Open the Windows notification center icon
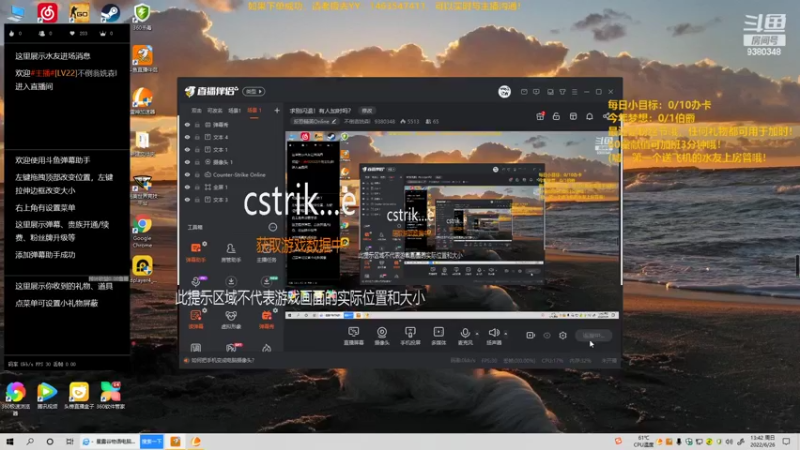The image size is (800, 450). [x=787, y=441]
